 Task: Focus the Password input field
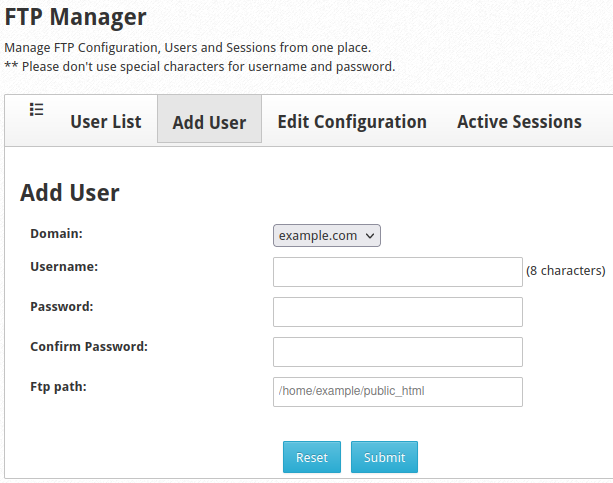(397, 312)
